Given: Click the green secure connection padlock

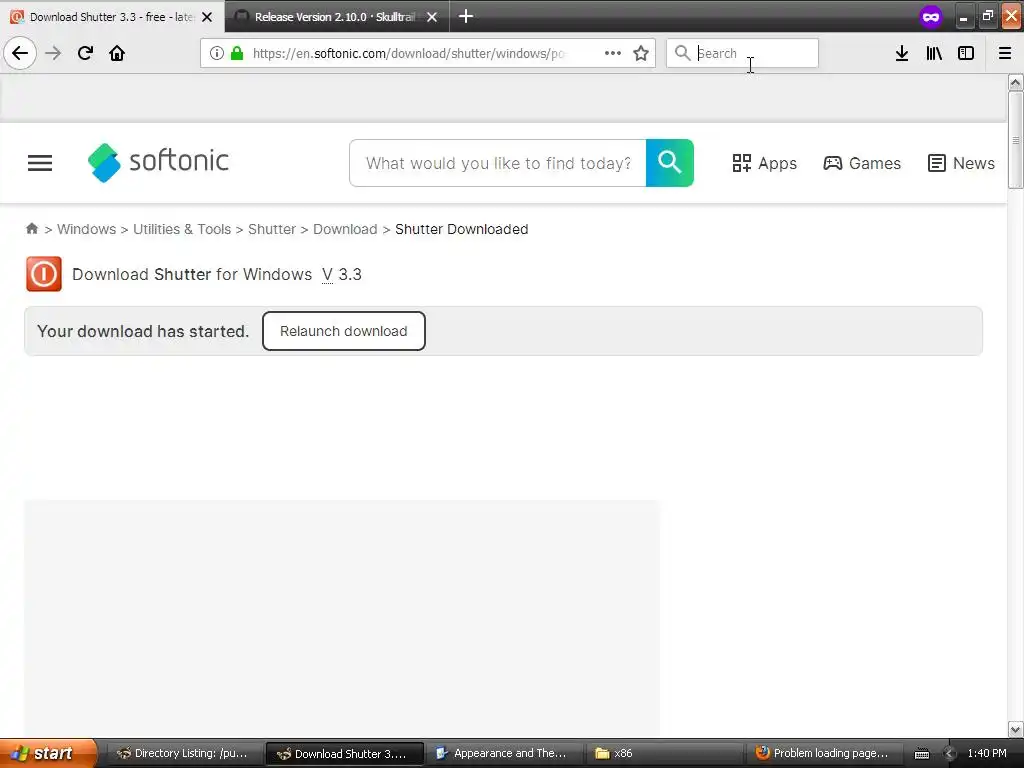Looking at the screenshot, I should 237,53.
